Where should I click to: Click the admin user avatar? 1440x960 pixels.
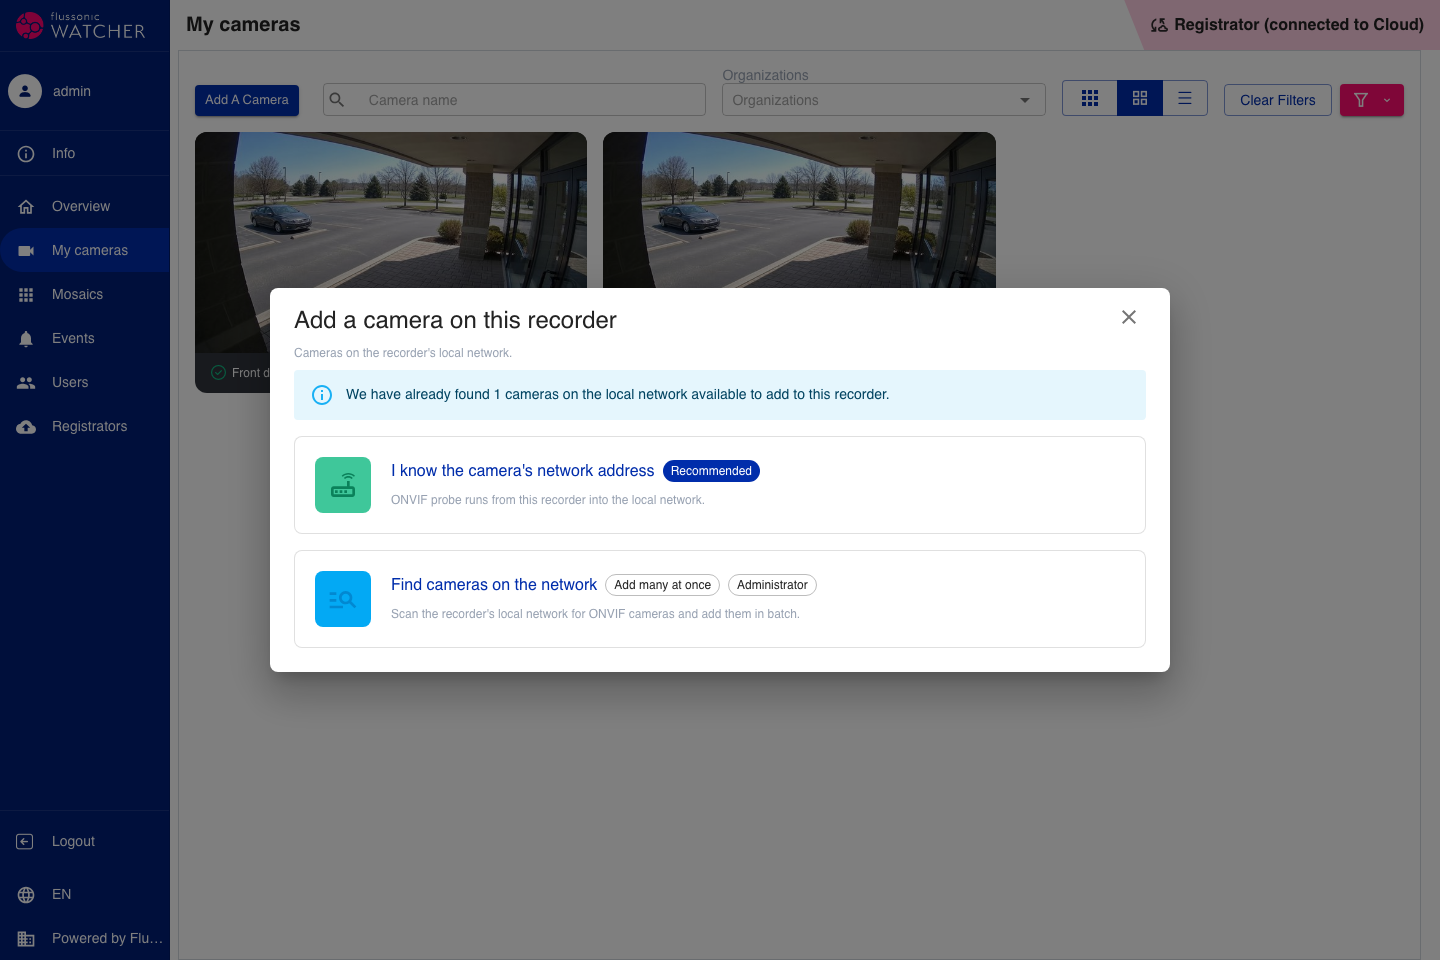coord(25,91)
